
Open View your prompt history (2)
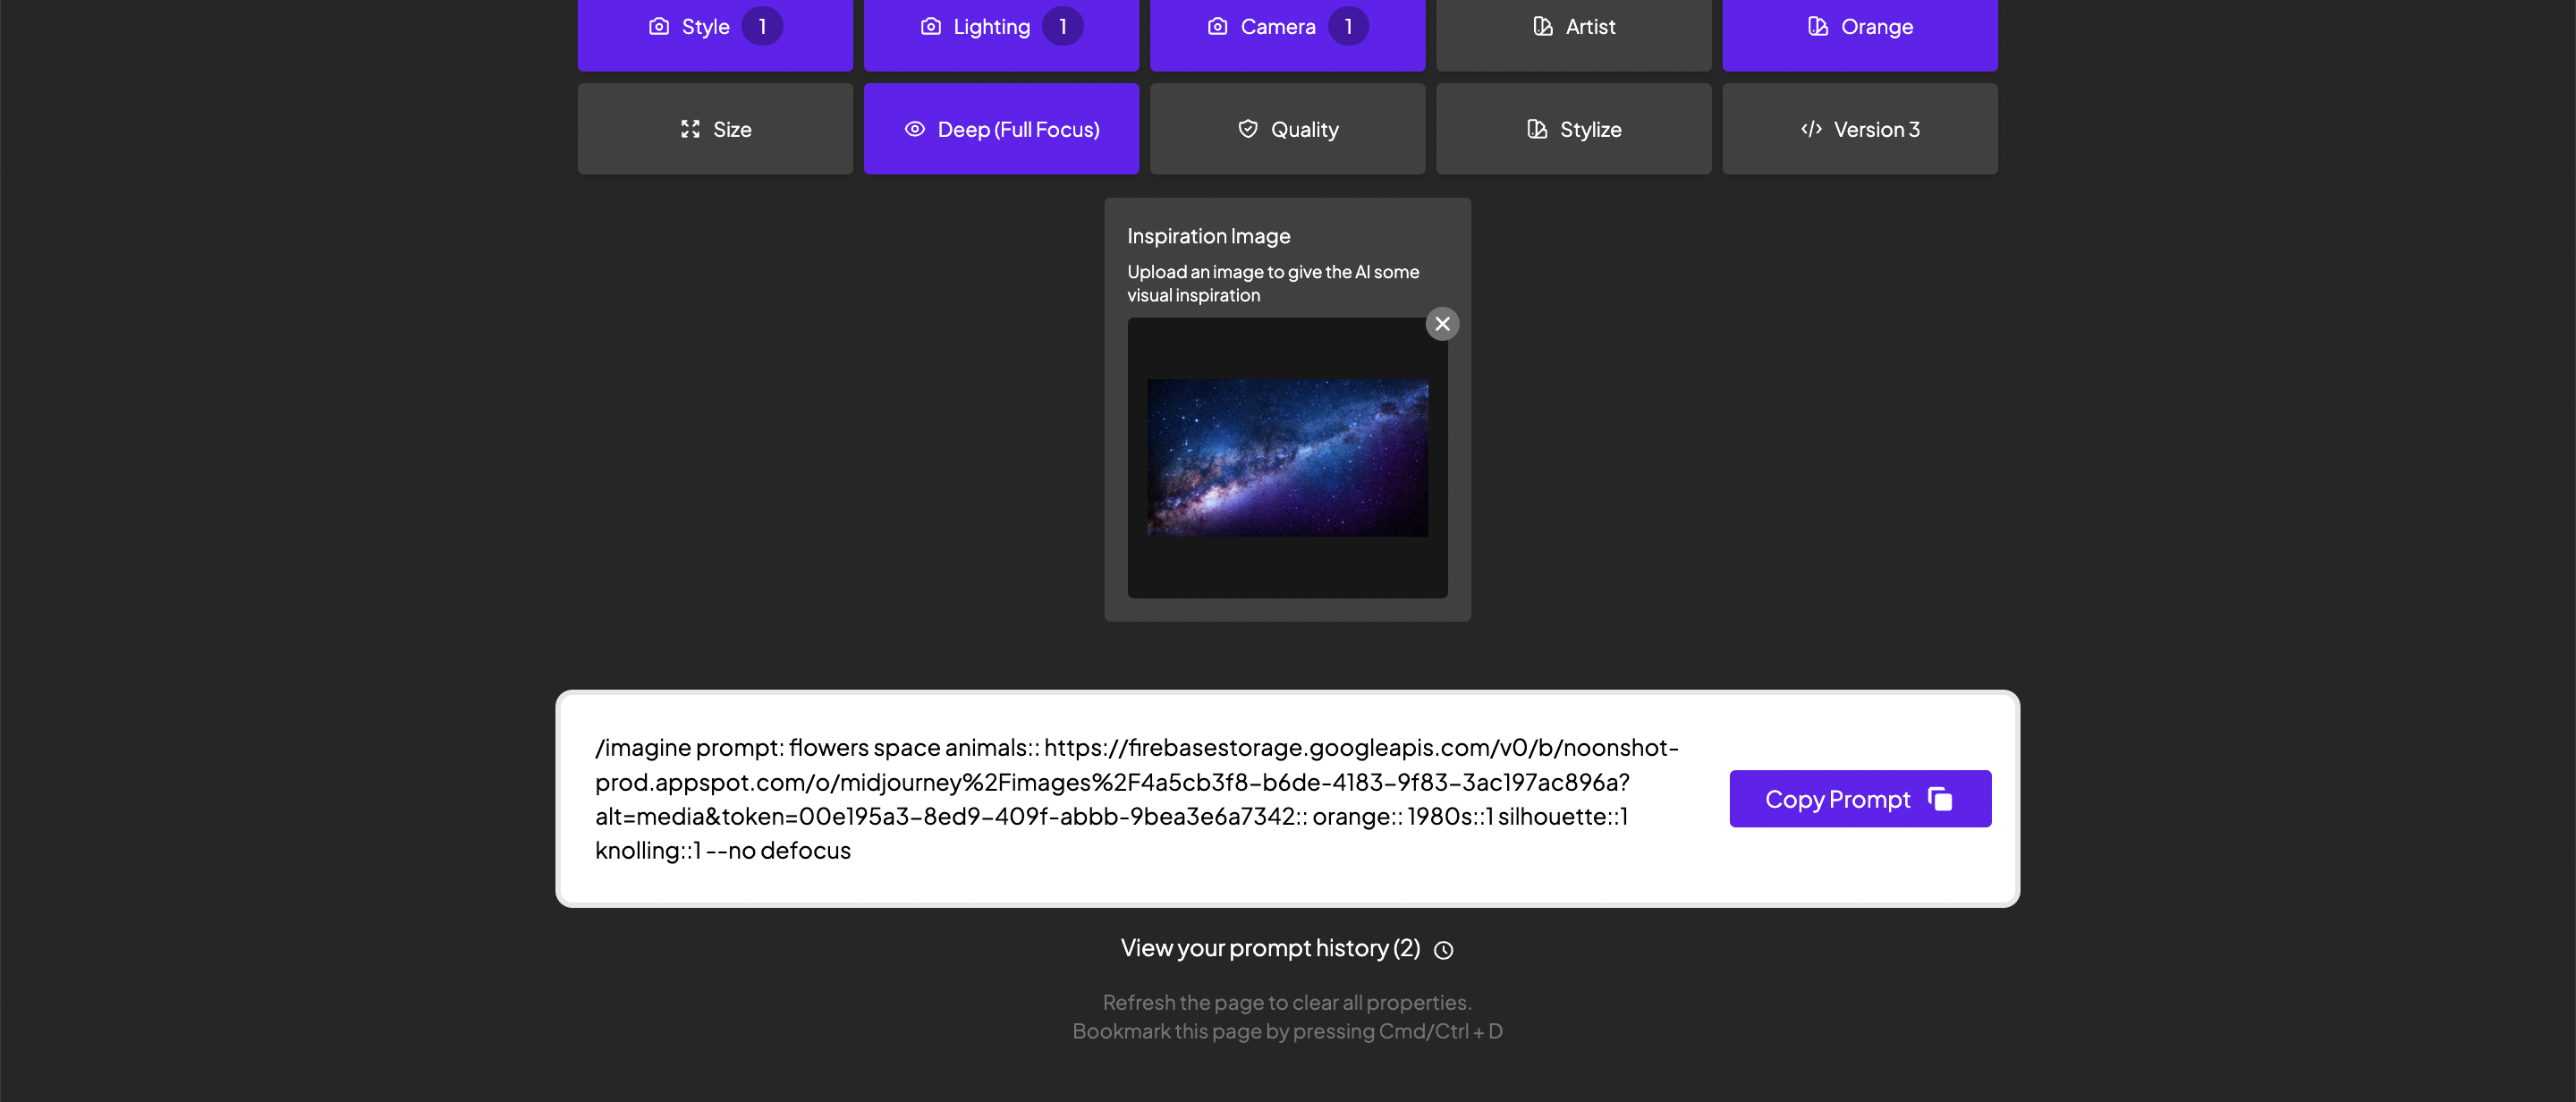(x=1287, y=948)
